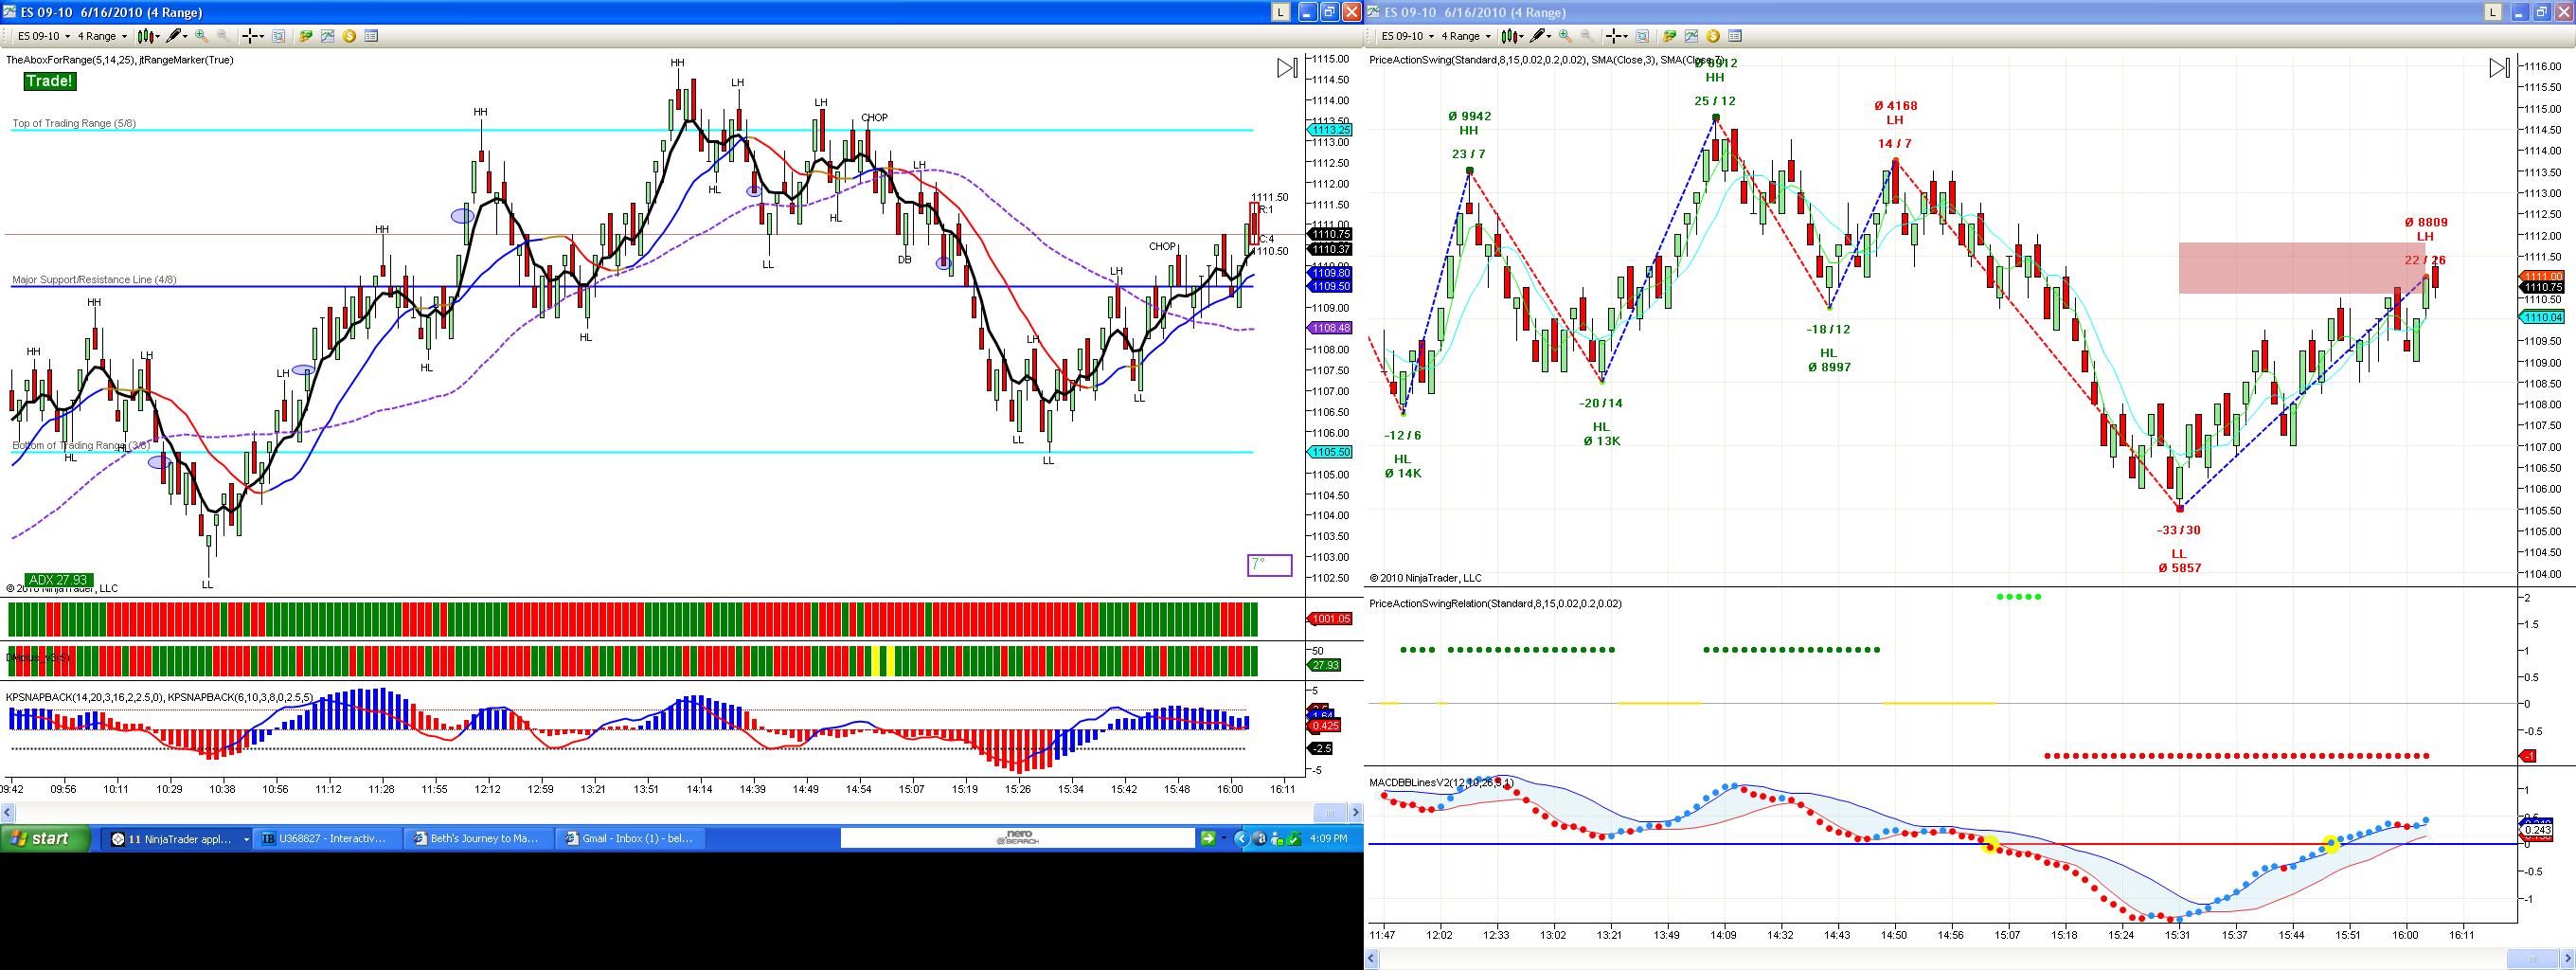Click Strategies icon in PriceActionSwing chart toolbar
Viewport: 2576px width, 970px height.
(1669, 36)
